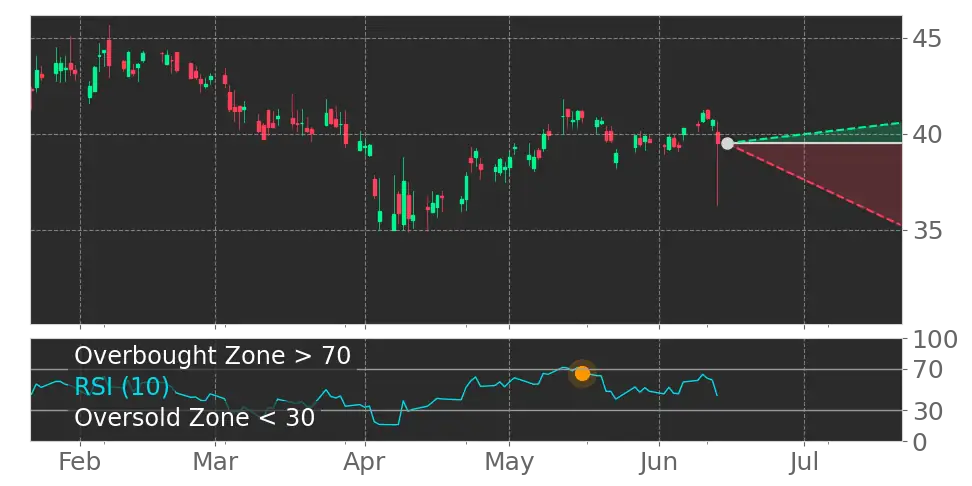Click the 30 RSI axis label
Image resolution: width=972 pixels, height=486 pixels.
click(x=927, y=410)
